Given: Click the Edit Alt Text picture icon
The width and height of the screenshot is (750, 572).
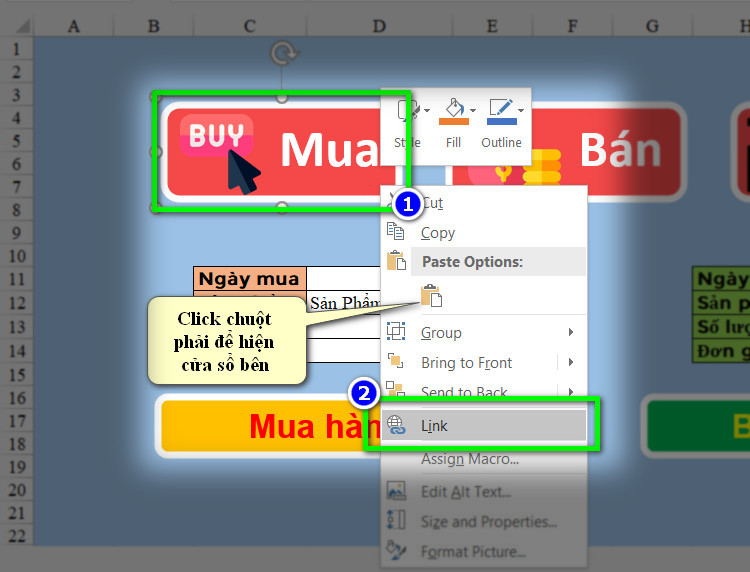Looking at the screenshot, I should 396,491.
